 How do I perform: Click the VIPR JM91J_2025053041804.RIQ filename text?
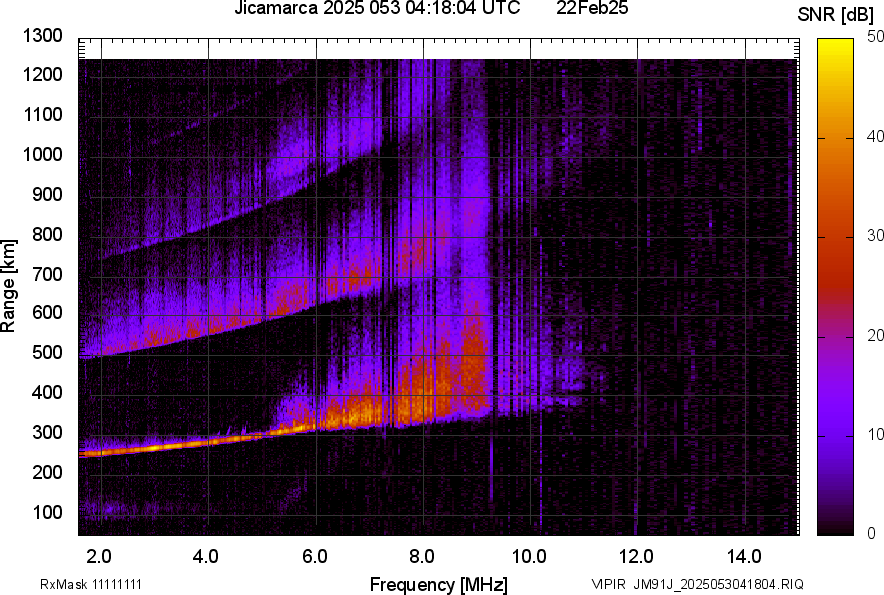[x=697, y=584]
